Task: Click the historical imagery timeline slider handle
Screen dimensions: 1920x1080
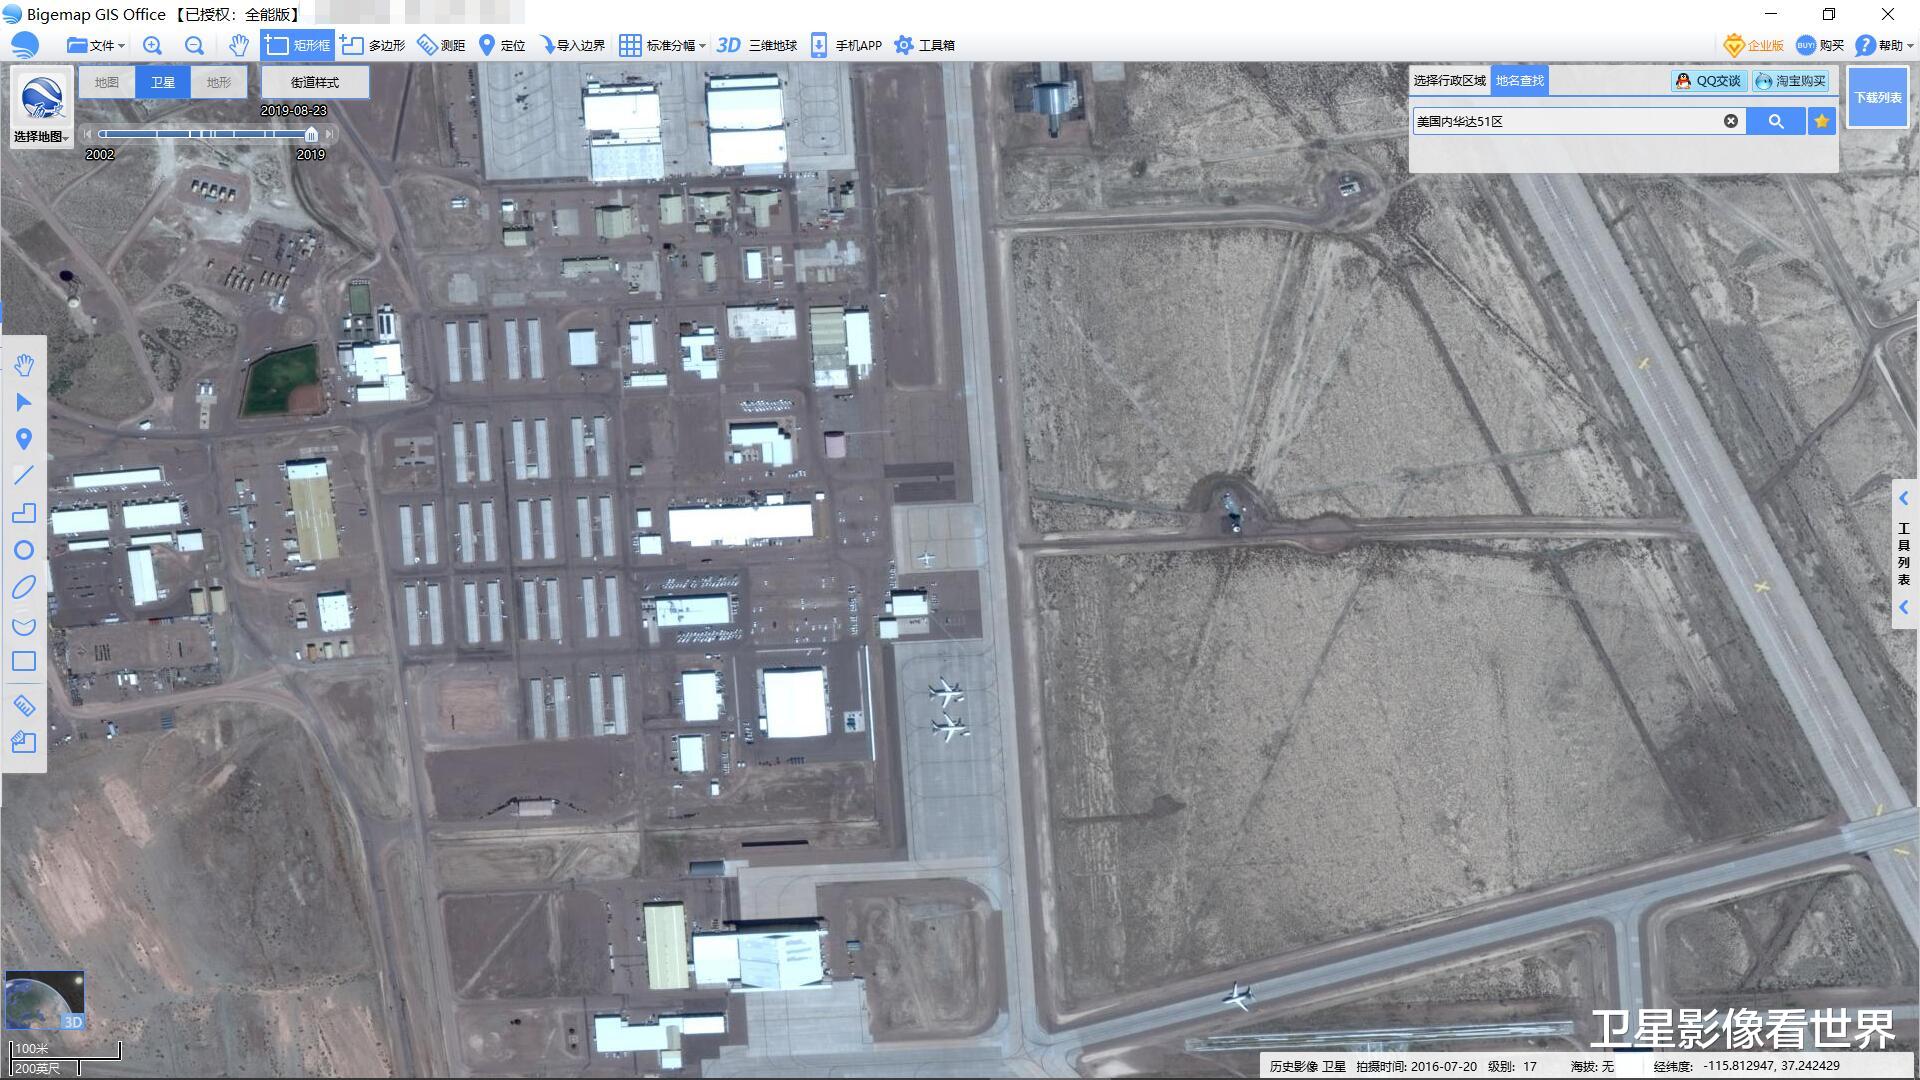Action: (x=311, y=134)
